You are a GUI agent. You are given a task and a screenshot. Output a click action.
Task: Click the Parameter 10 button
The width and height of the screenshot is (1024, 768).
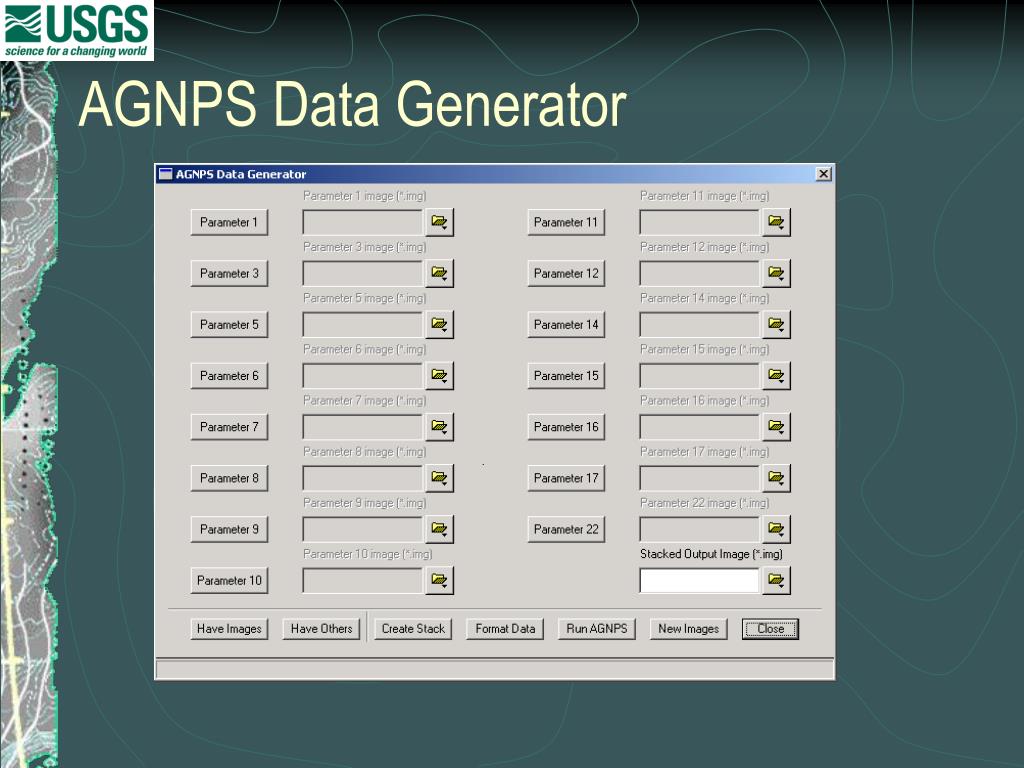[229, 580]
